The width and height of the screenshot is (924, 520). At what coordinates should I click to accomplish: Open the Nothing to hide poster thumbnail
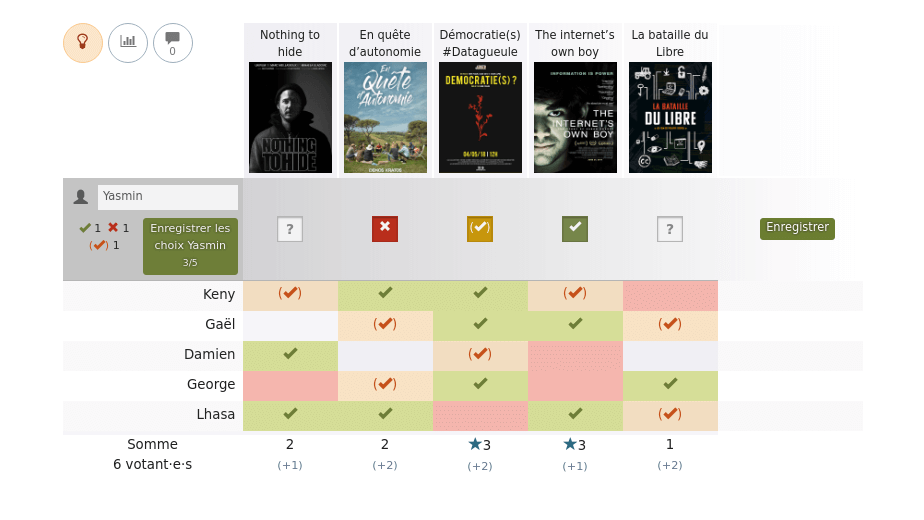[291, 117]
